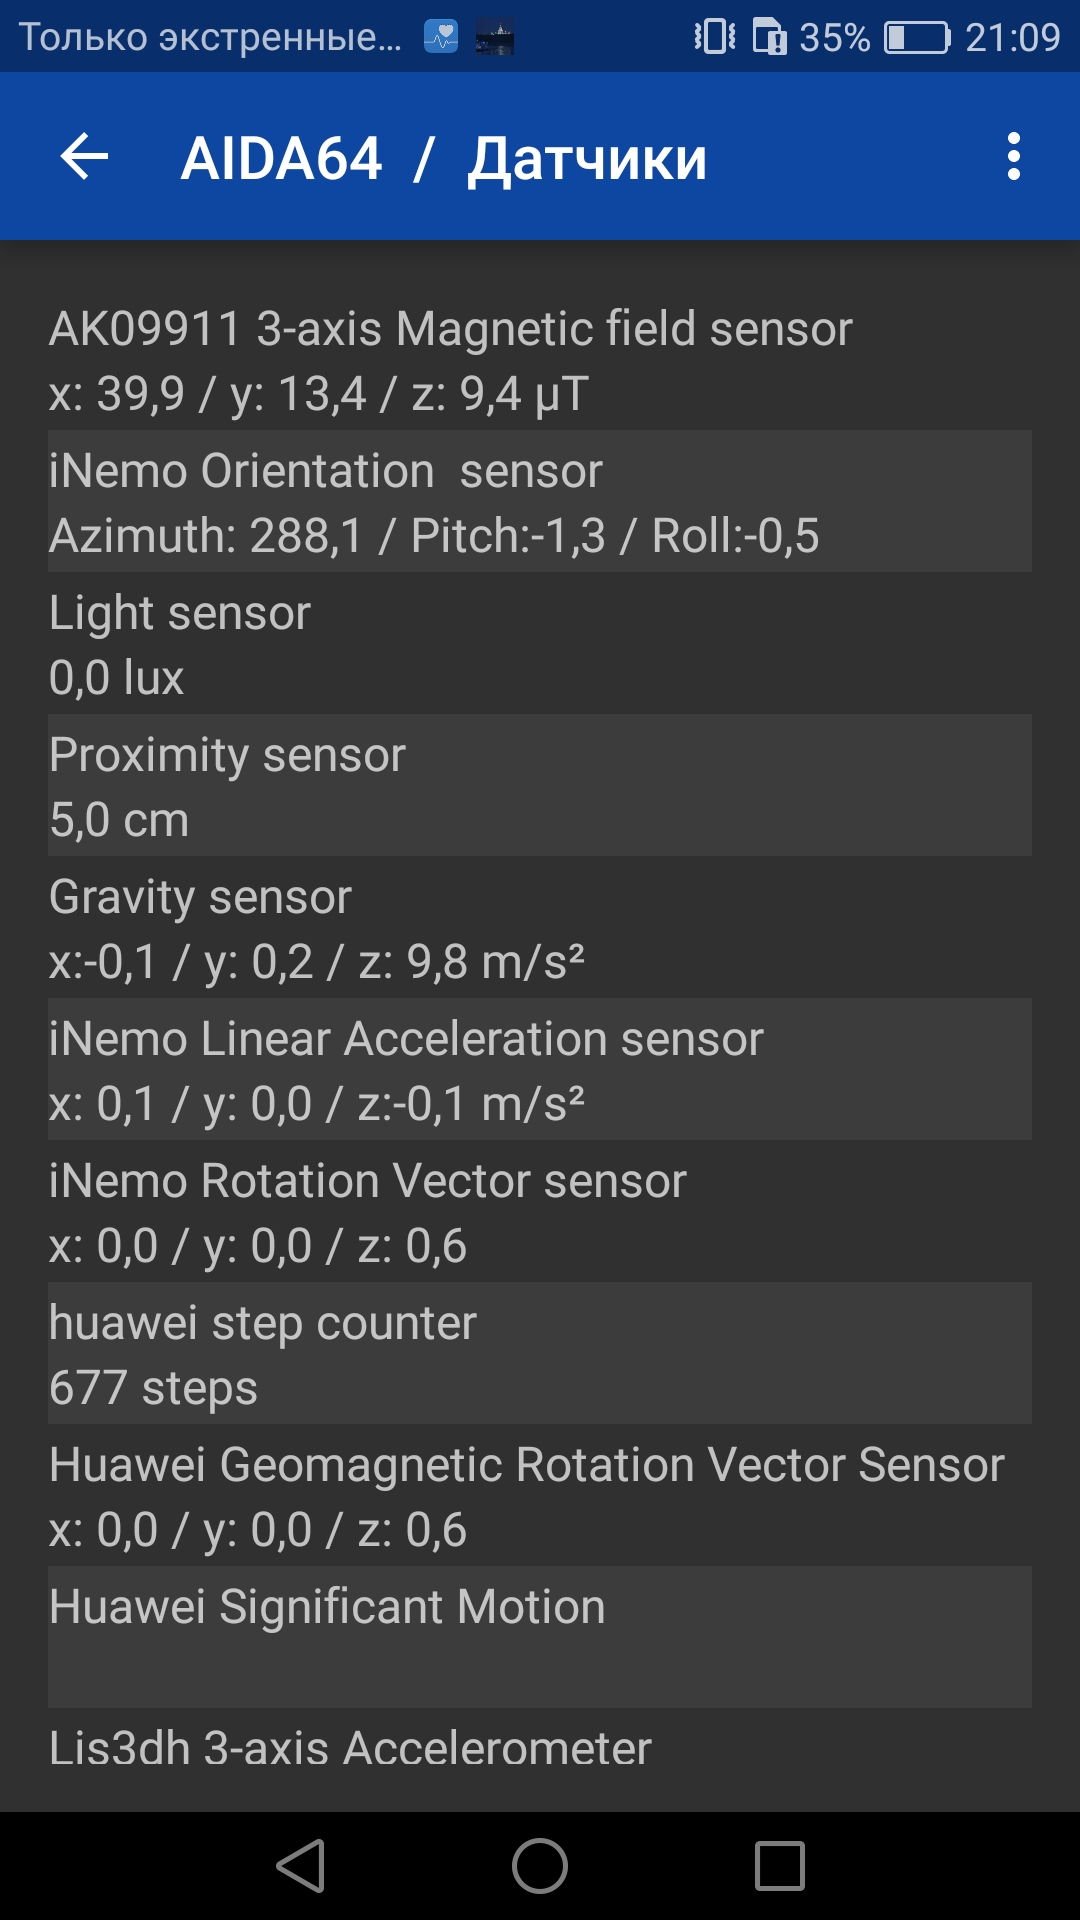The width and height of the screenshot is (1080, 1920).
Task: Select the iNemo Orientation sensor row
Action: tap(540, 501)
